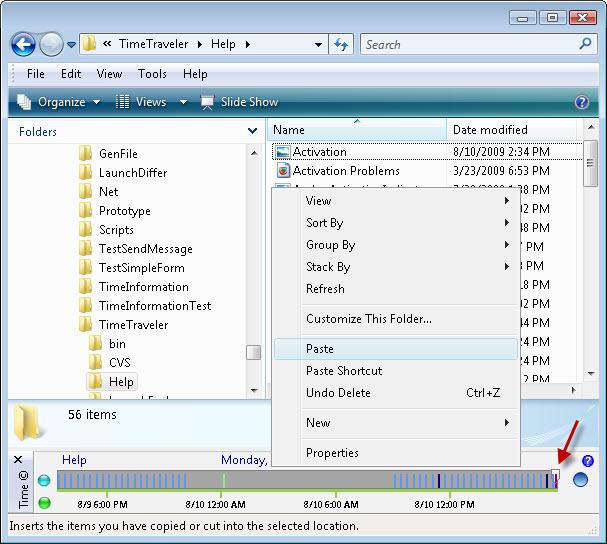The image size is (607, 544).
Task: Click the blue globe button on time bar
Action: [580, 480]
